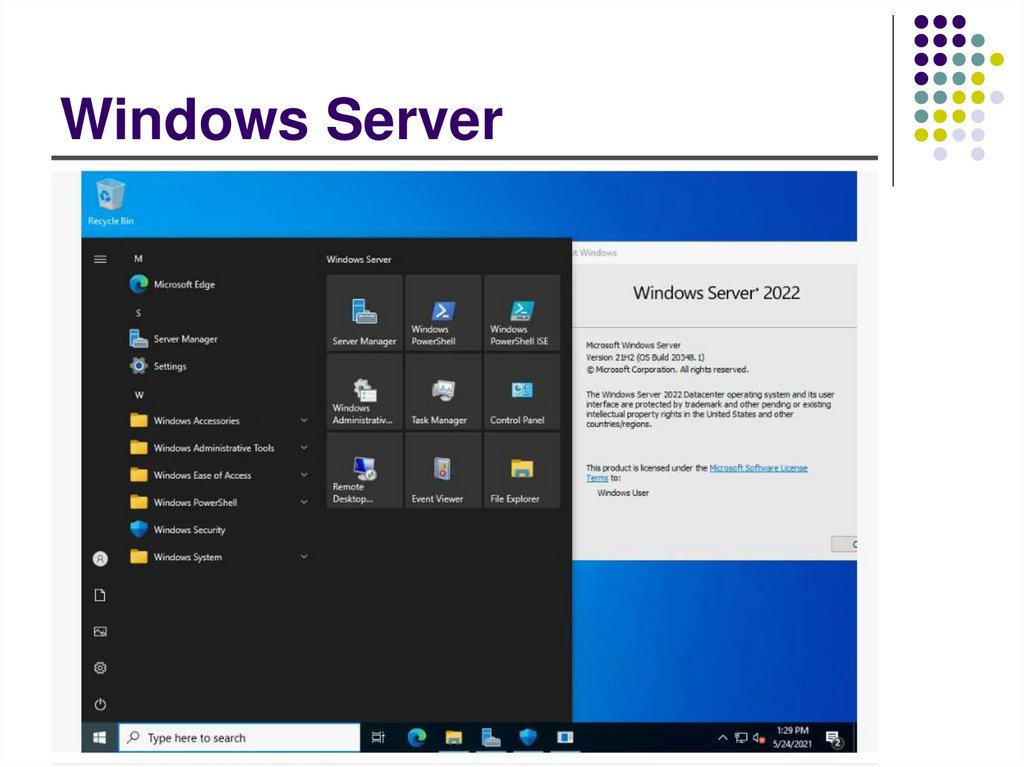The image size is (1024, 767).
Task: Open File Explorer from the taskbar
Action: [x=454, y=738]
